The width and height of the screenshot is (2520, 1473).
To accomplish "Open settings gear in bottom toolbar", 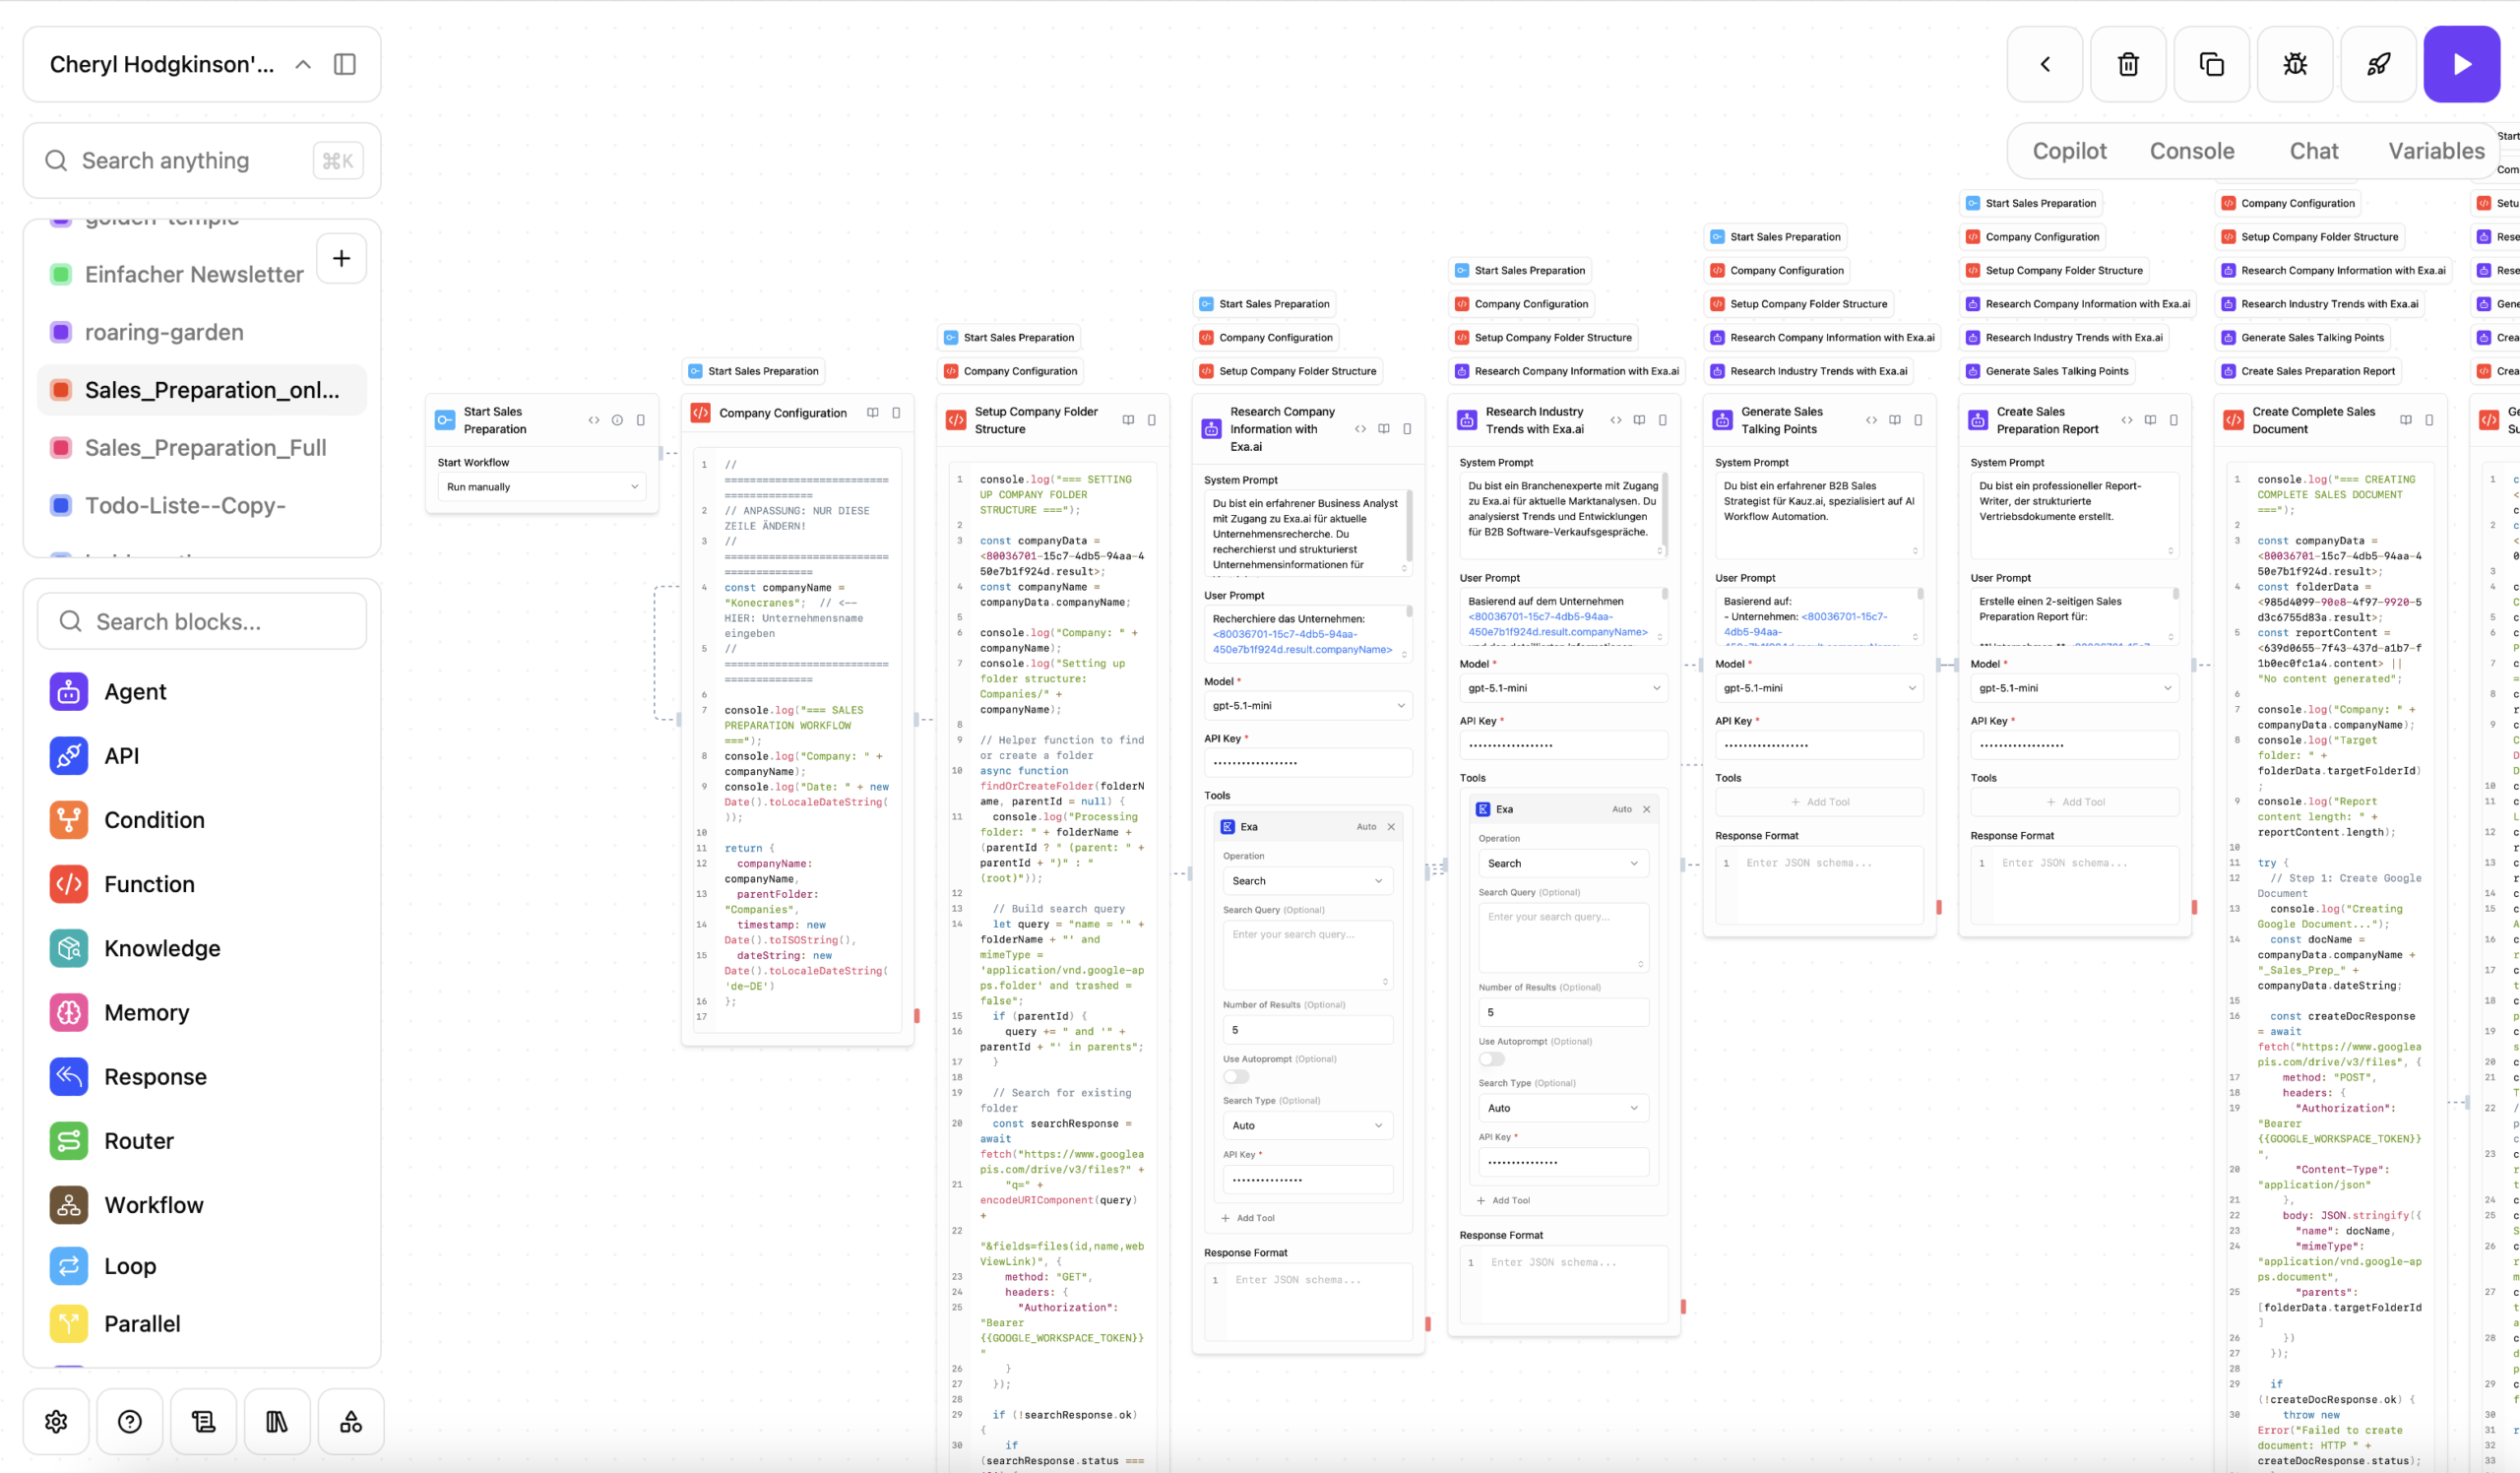I will coord(56,1421).
